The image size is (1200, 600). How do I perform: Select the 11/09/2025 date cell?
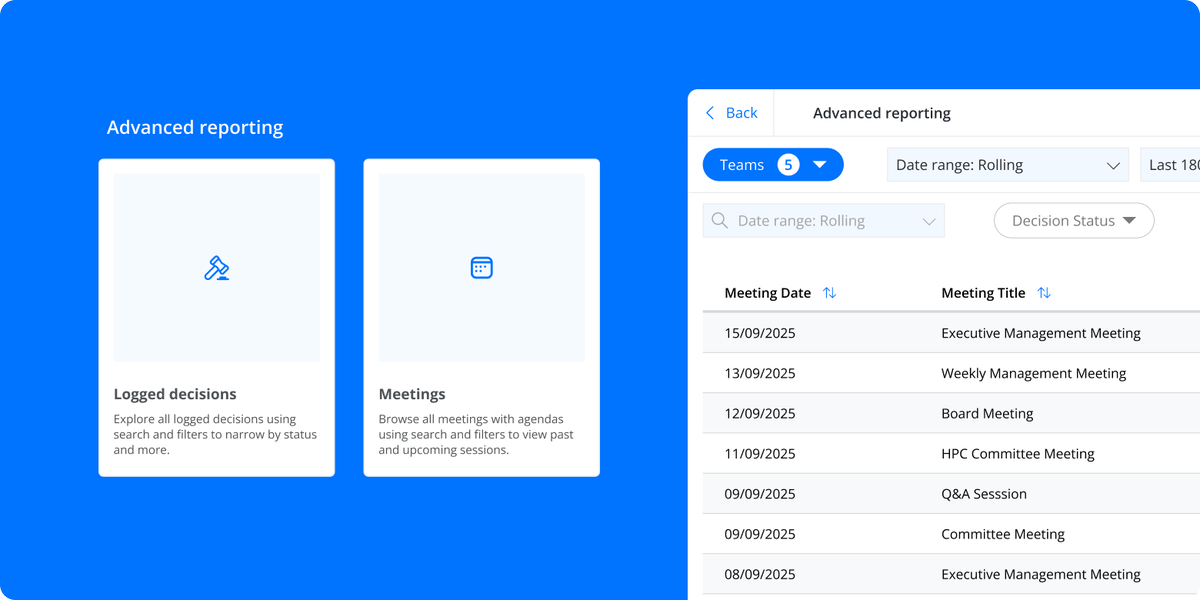point(760,453)
